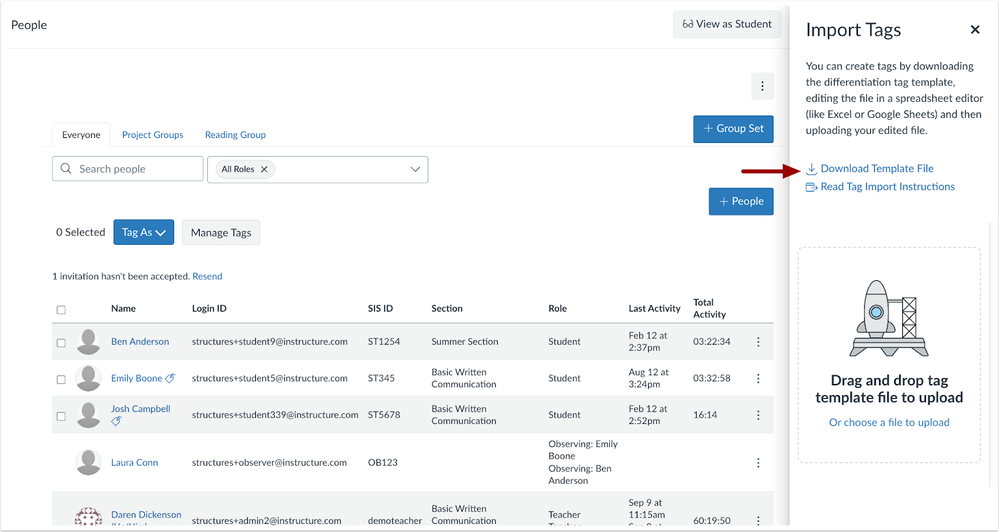Image resolution: width=999 pixels, height=532 pixels.
Task: Click the Login ID column header
Action: click(209, 308)
